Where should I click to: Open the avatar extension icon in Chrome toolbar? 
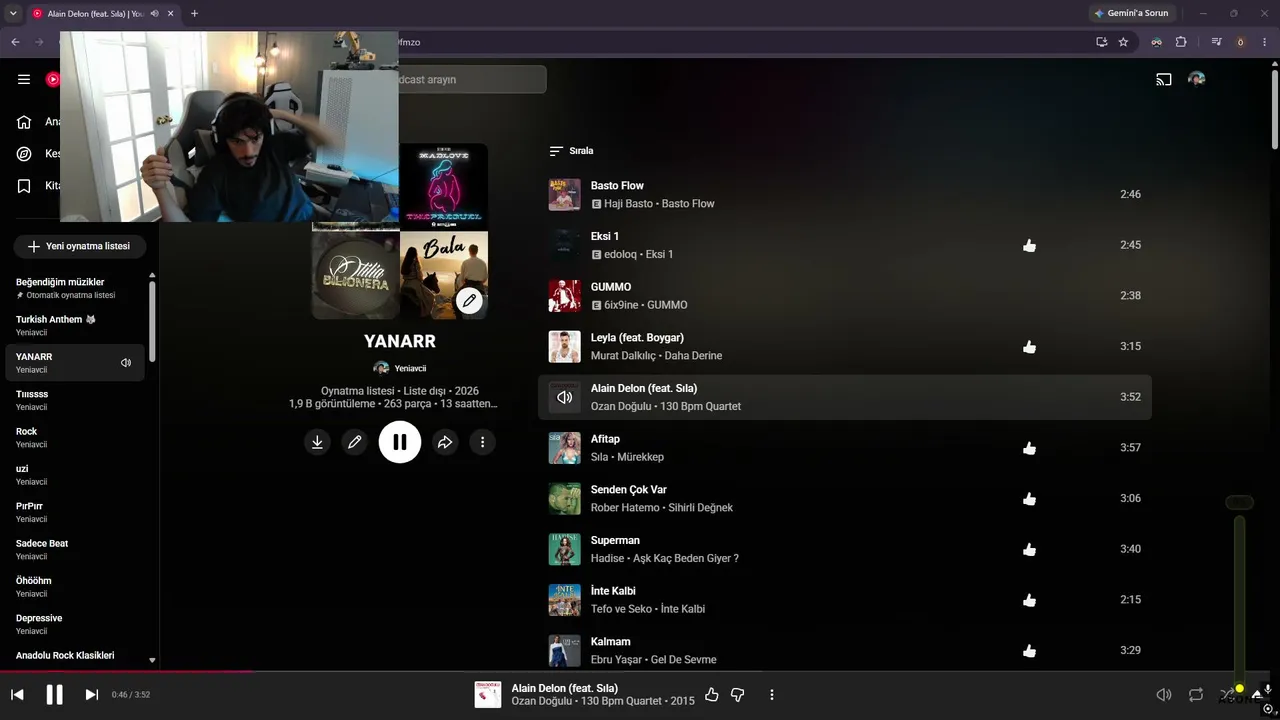pyautogui.click(x=1157, y=42)
